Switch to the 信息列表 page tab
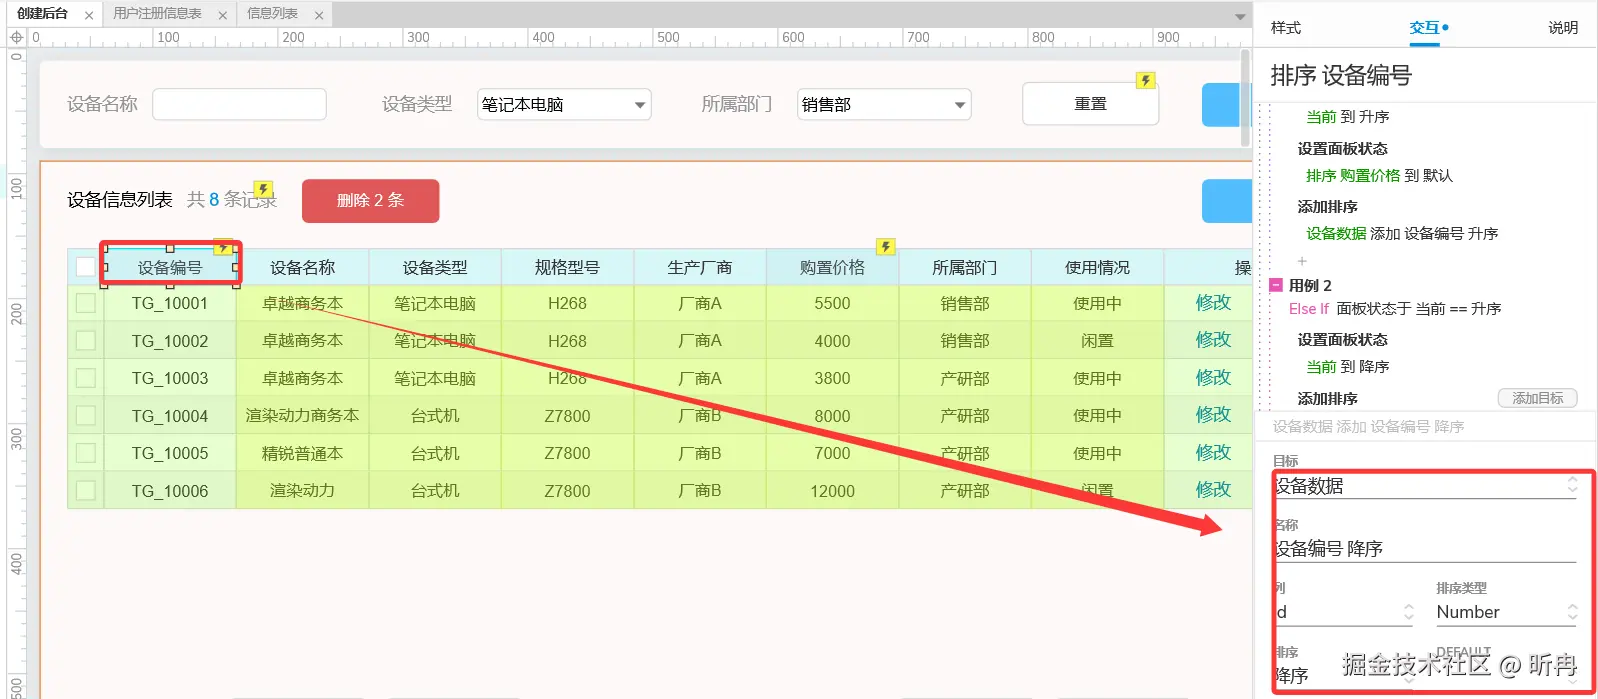Image resolution: width=1598 pixels, height=699 pixels. (272, 14)
